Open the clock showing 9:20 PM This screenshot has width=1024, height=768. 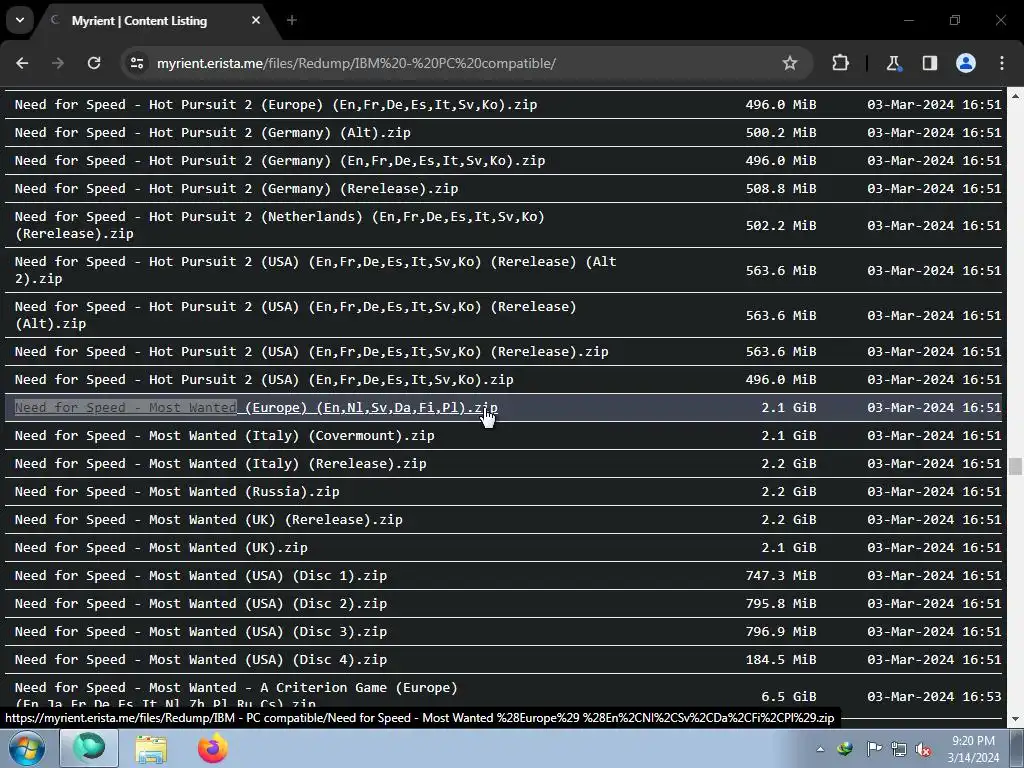(973, 749)
